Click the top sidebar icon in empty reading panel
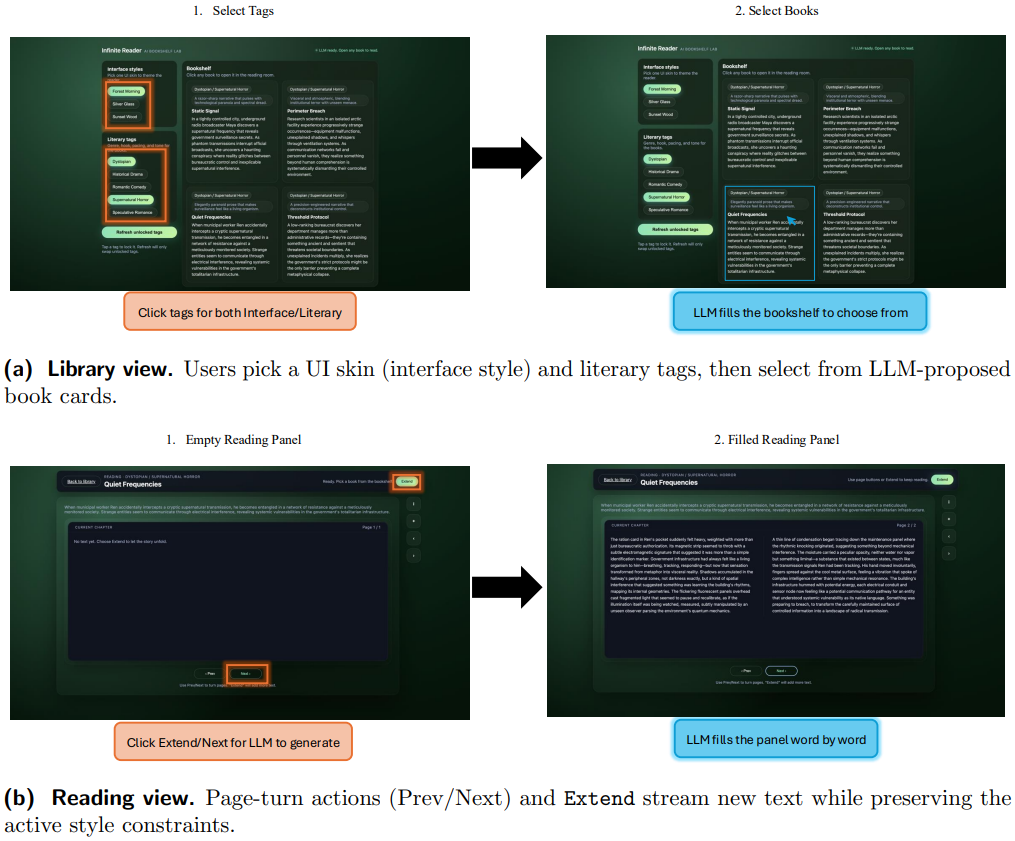 tap(414, 504)
